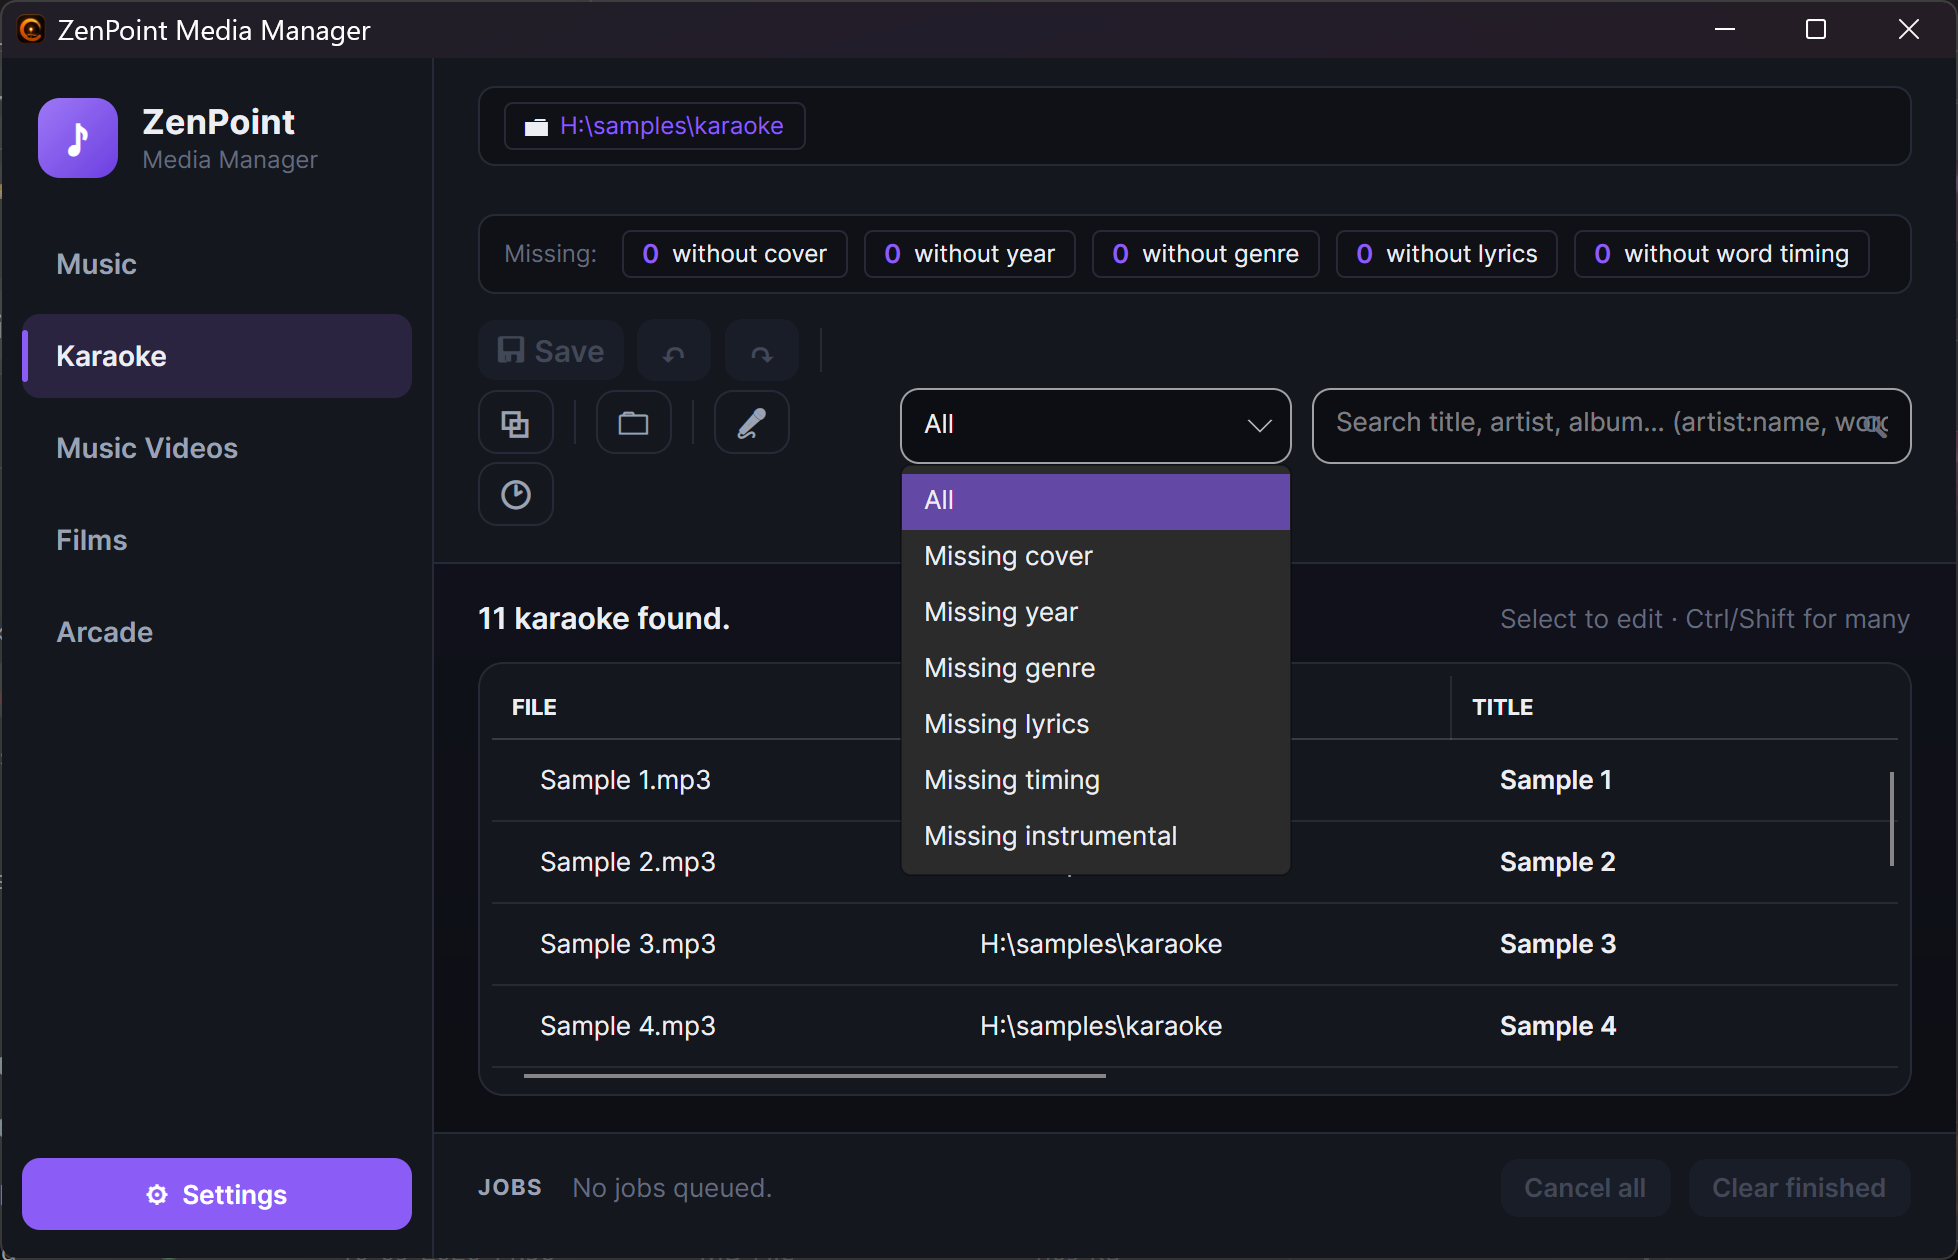Click the microphone icon button
The image size is (1958, 1260).
pyautogui.click(x=751, y=424)
